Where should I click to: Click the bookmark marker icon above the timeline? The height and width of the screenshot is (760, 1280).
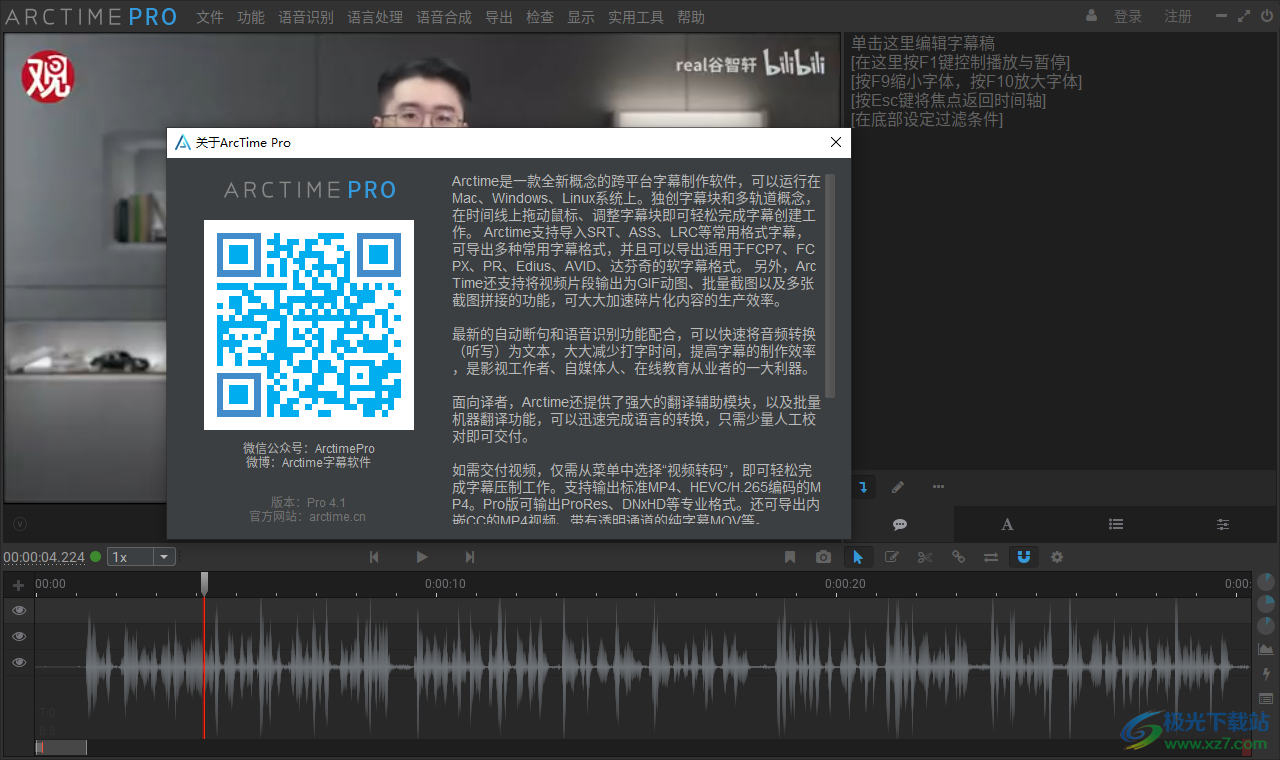pyautogui.click(x=789, y=557)
